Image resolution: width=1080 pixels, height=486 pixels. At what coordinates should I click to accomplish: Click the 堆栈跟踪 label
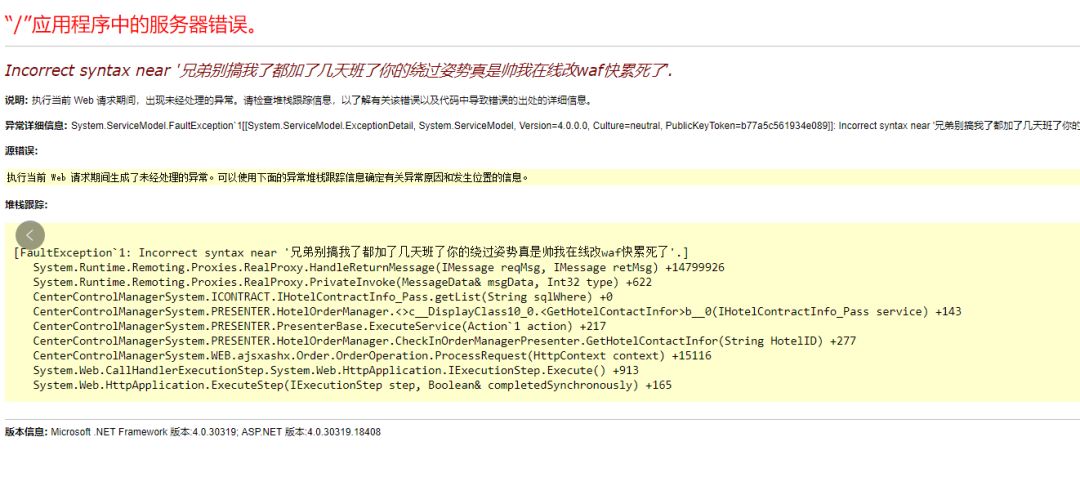pos(26,204)
